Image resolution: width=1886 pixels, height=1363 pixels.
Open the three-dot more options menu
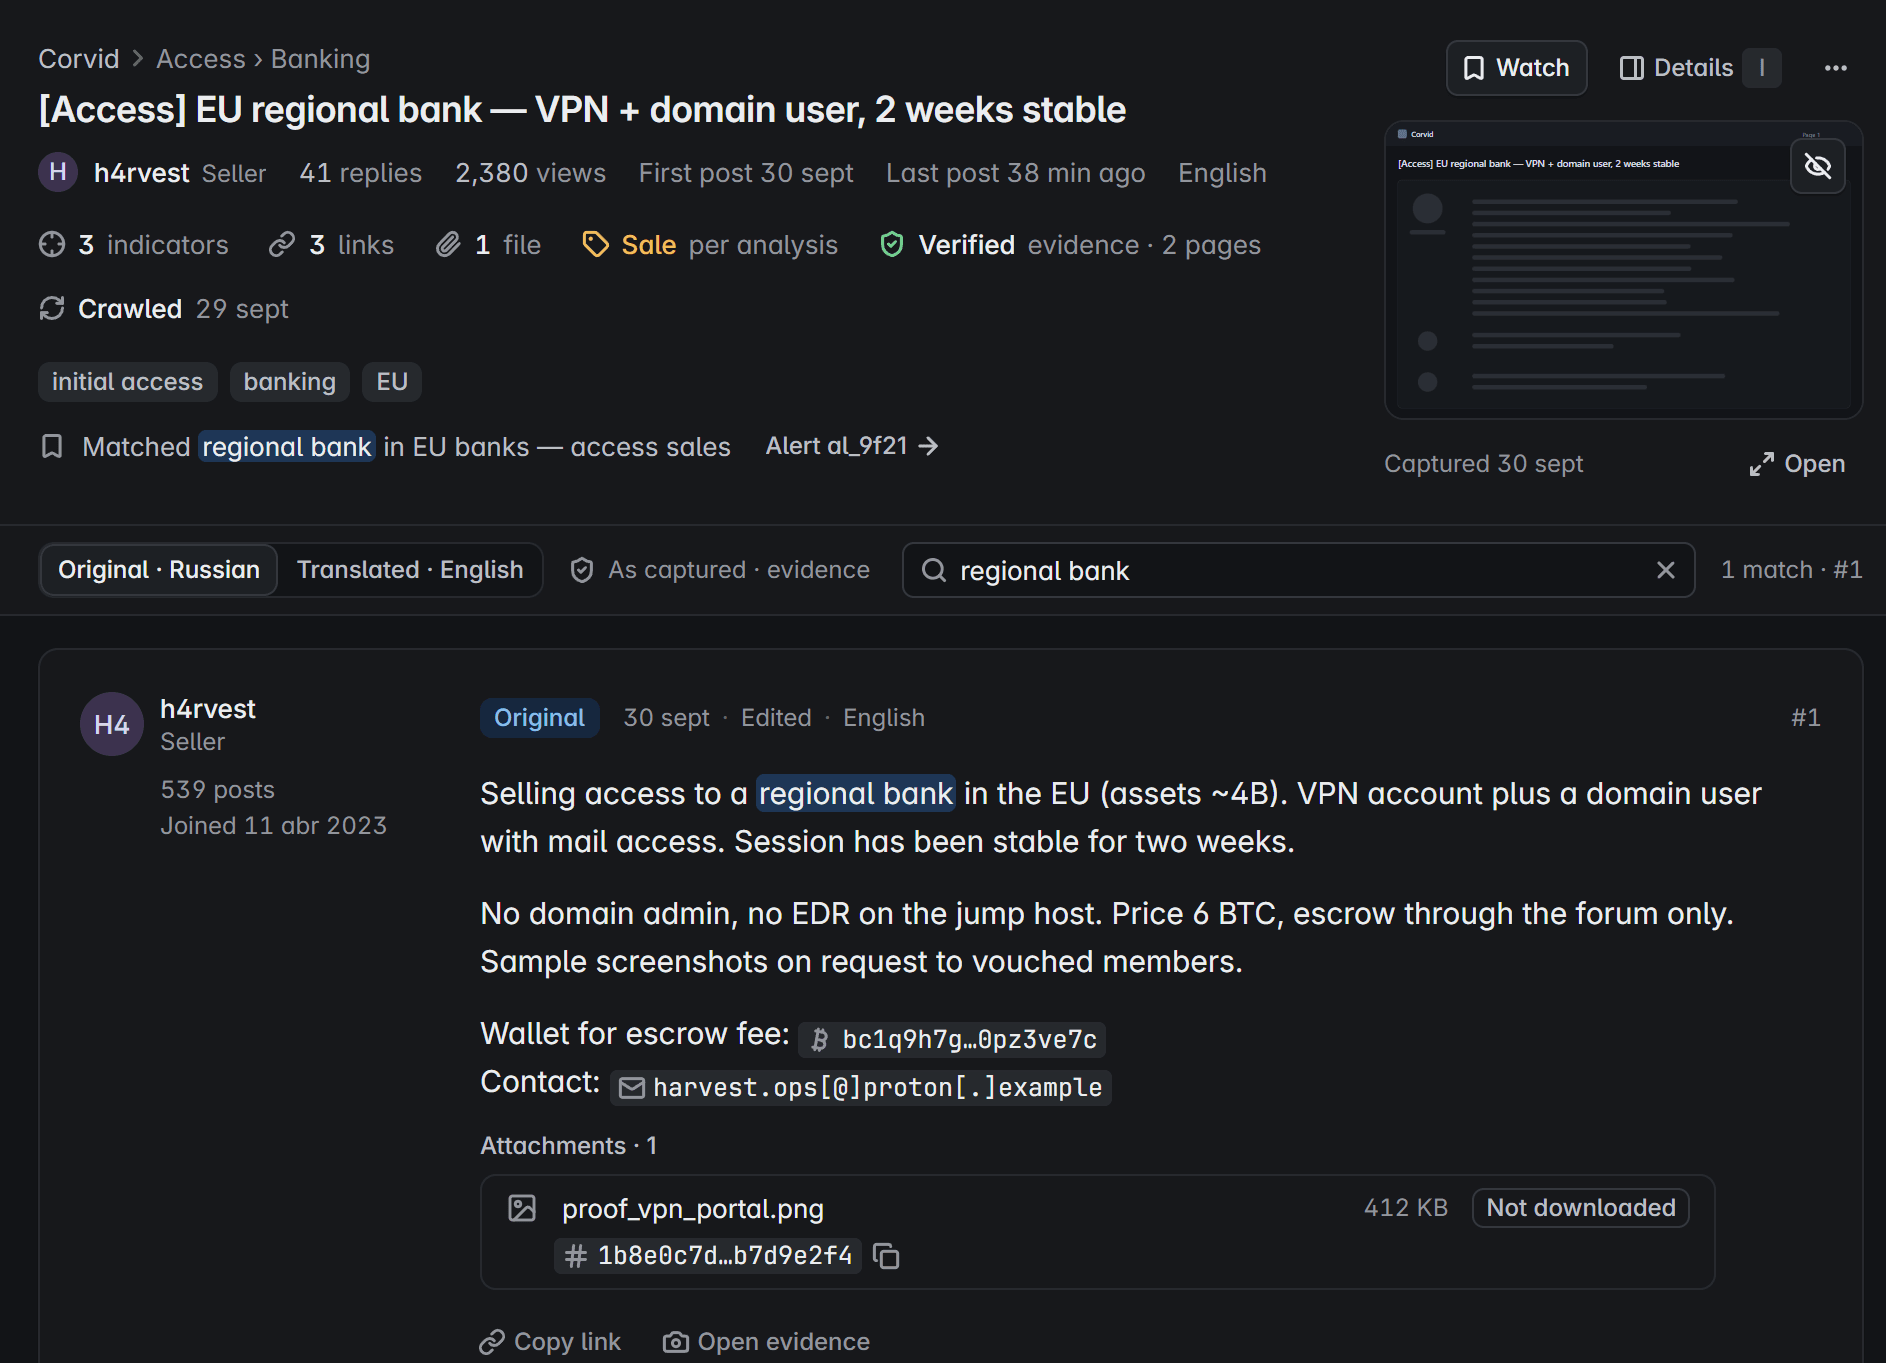tap(1835, 68)
